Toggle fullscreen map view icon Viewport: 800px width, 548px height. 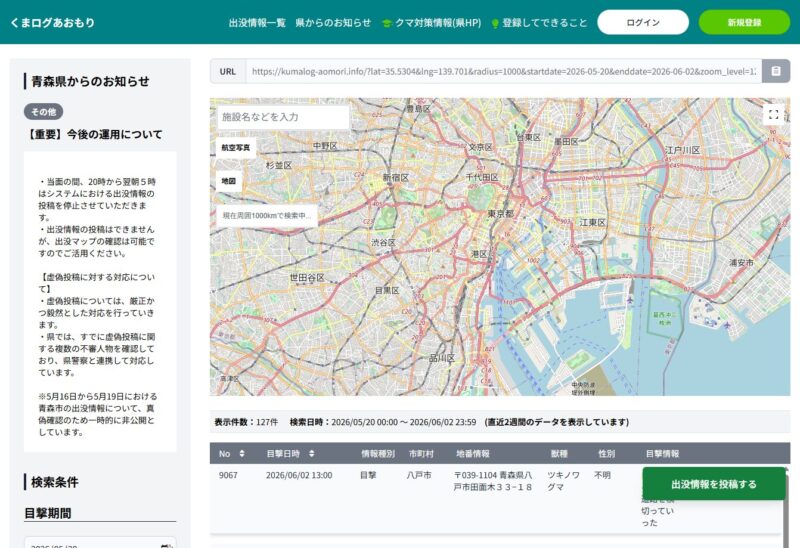[x=773, y=114]
